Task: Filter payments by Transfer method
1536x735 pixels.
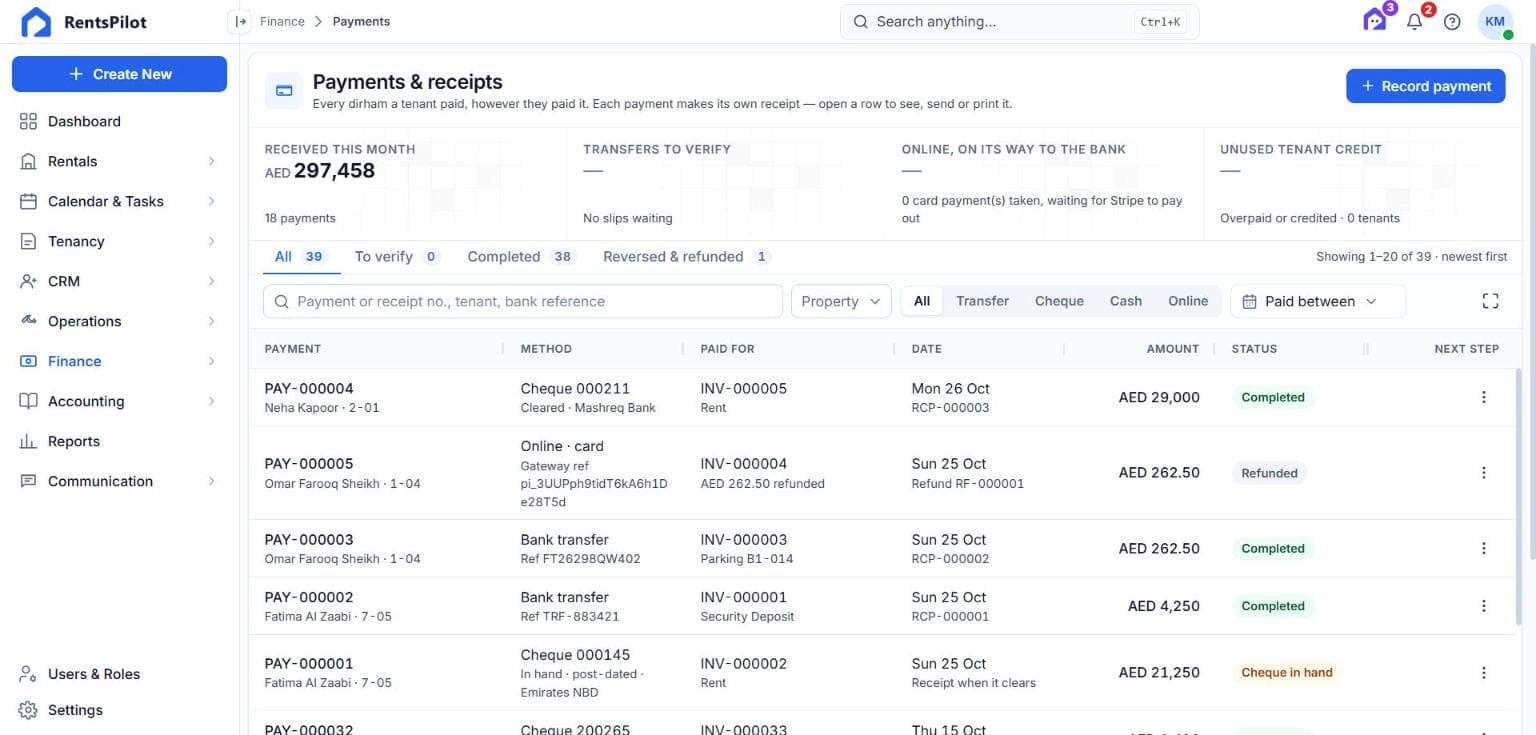Action: [982, 301]
